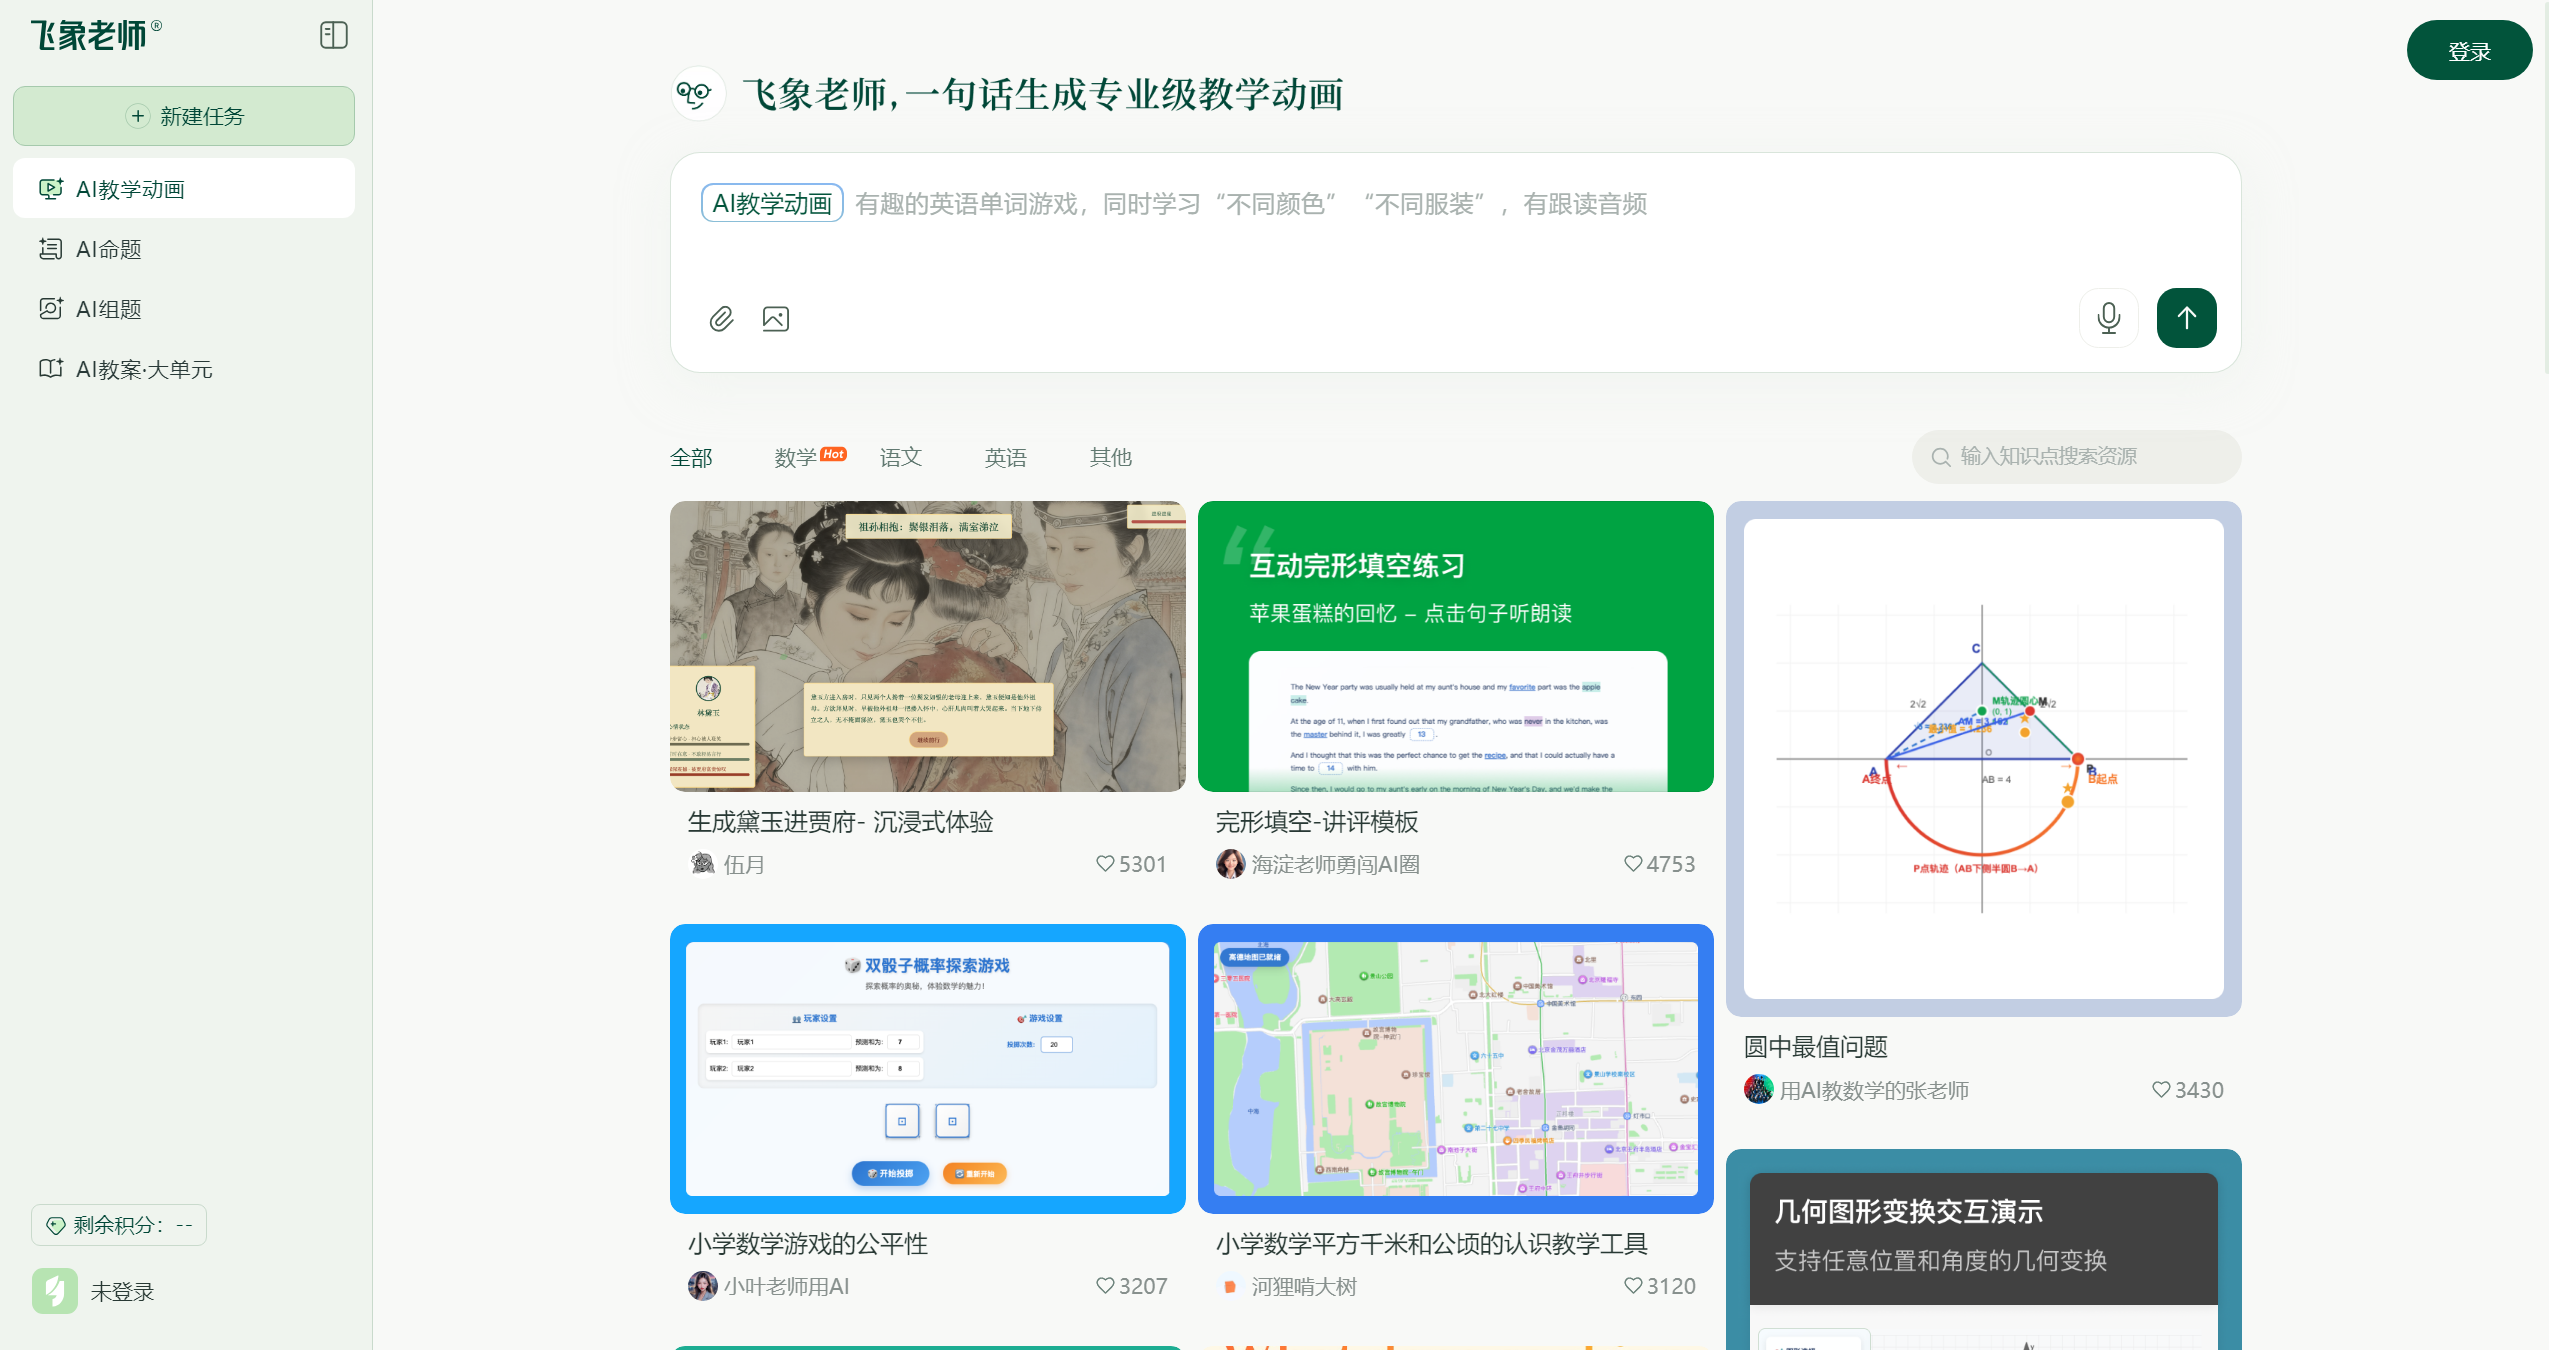Click the green account icon beside 未登录
Viewport: 2549px width, 1350px height.
[x=55, y=1291]
